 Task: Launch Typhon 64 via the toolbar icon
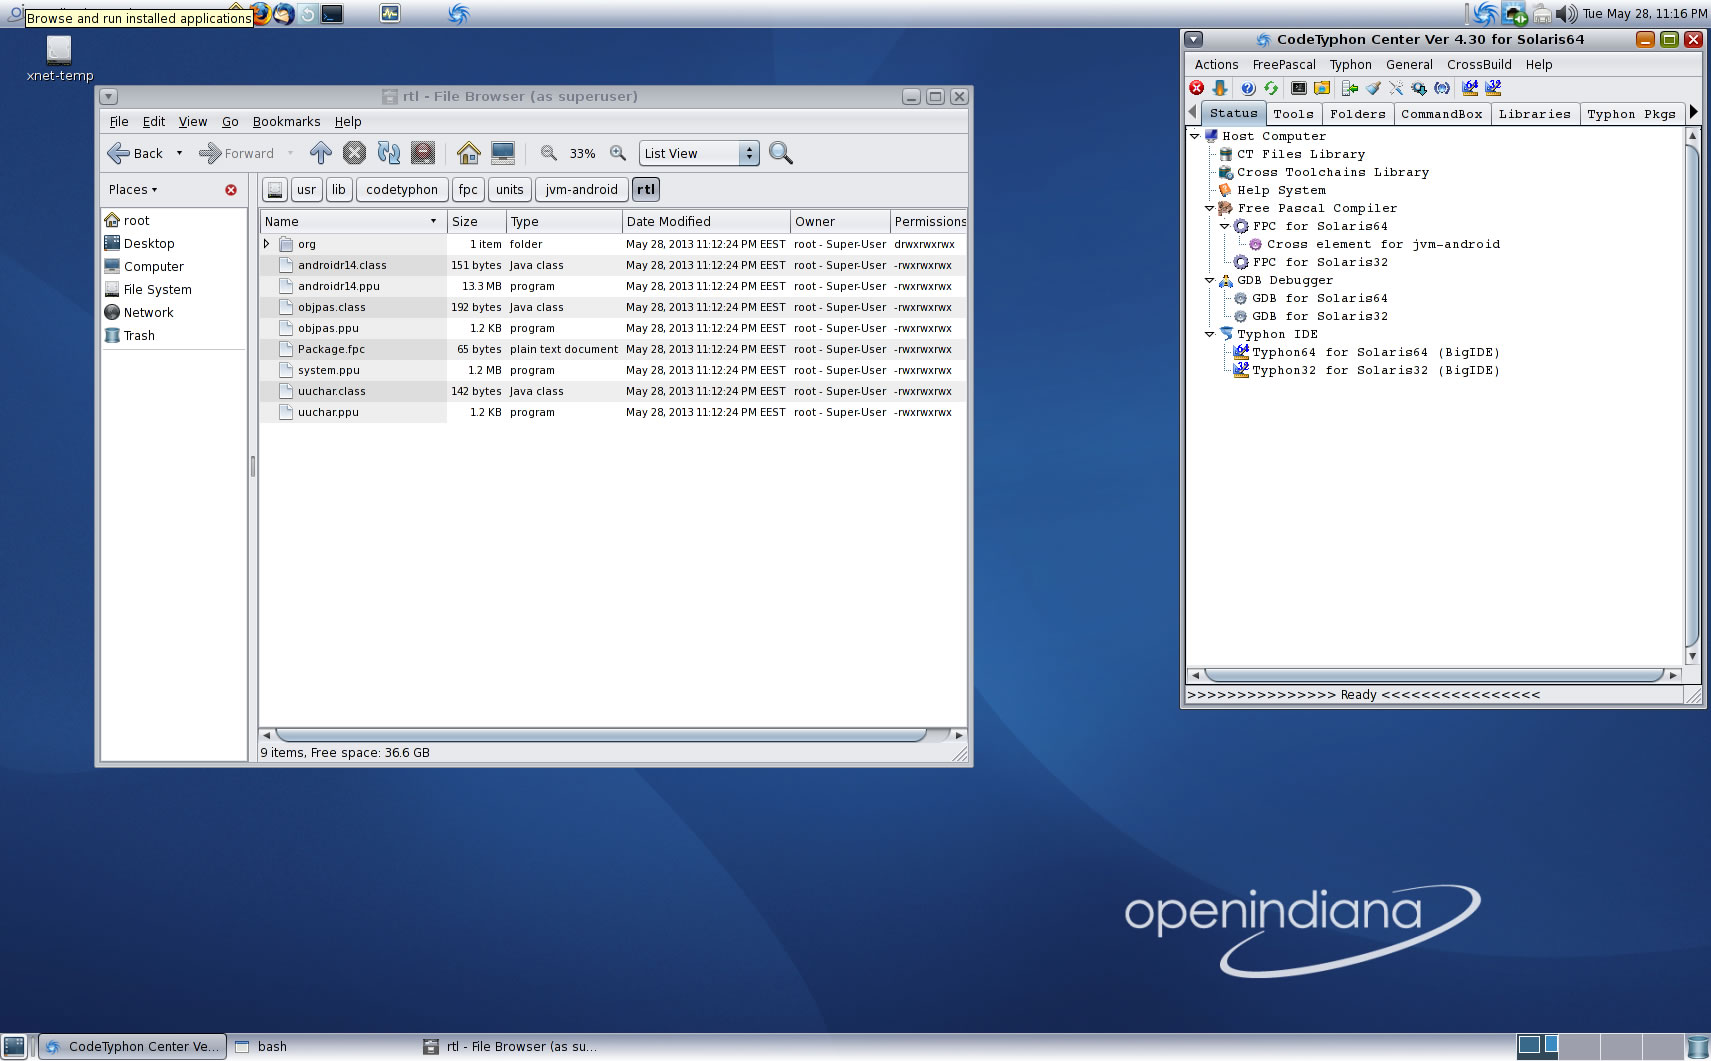pos(1470,88)
